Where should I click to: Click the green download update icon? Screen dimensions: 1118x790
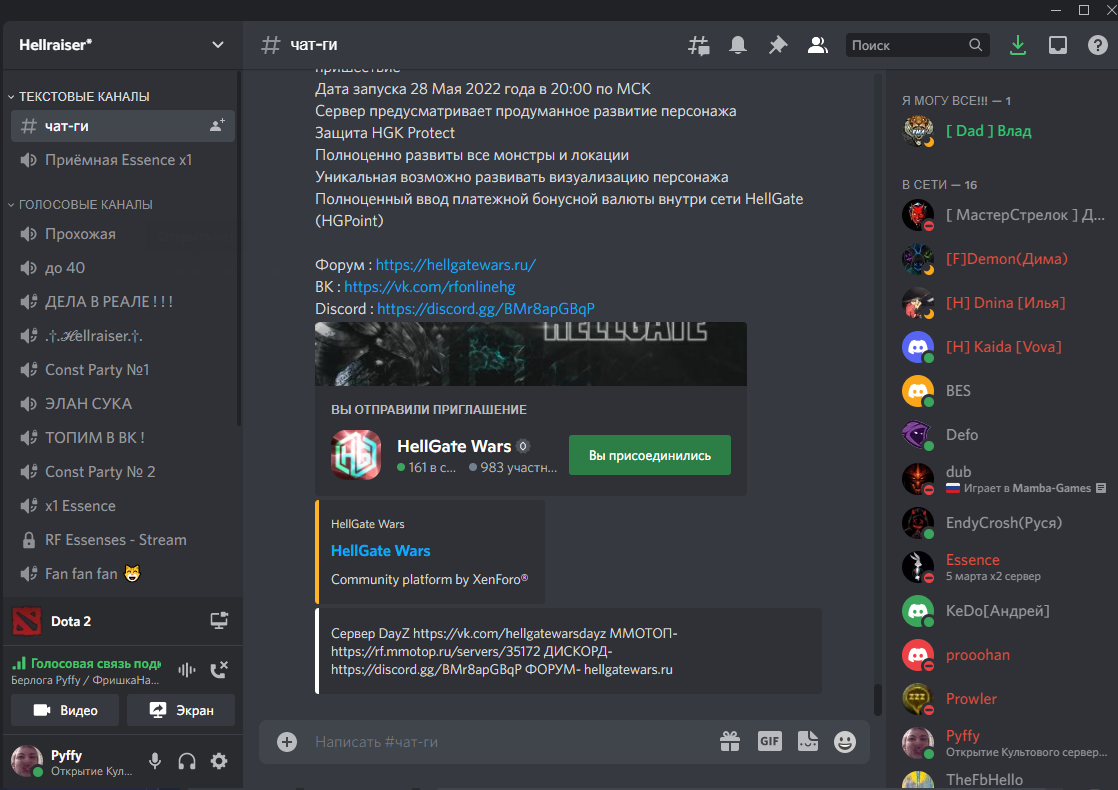point(1017,46)
